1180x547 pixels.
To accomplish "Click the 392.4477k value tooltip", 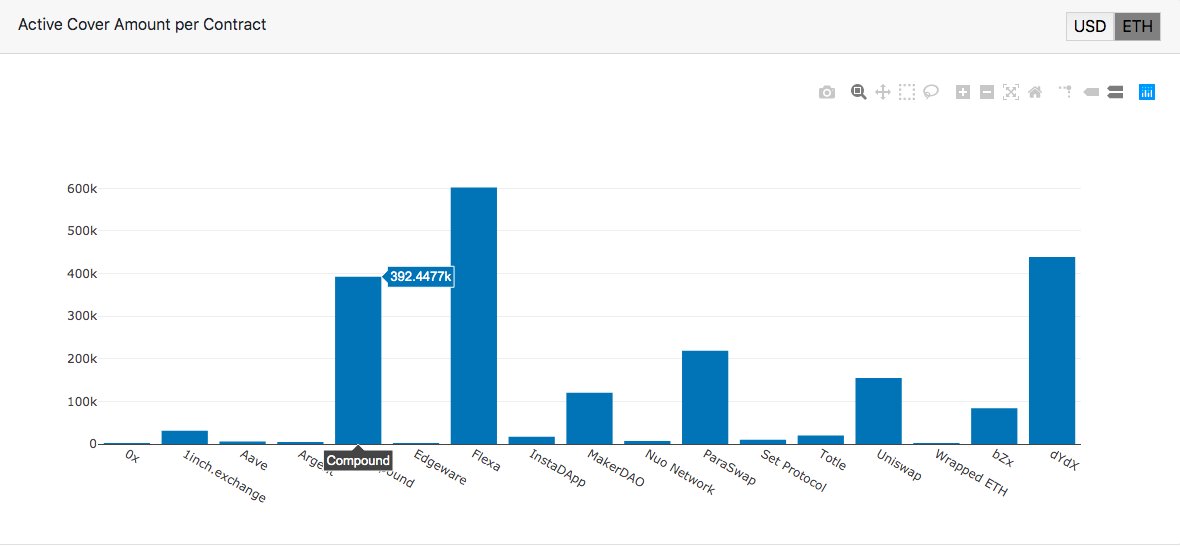I will click(421, 277).
